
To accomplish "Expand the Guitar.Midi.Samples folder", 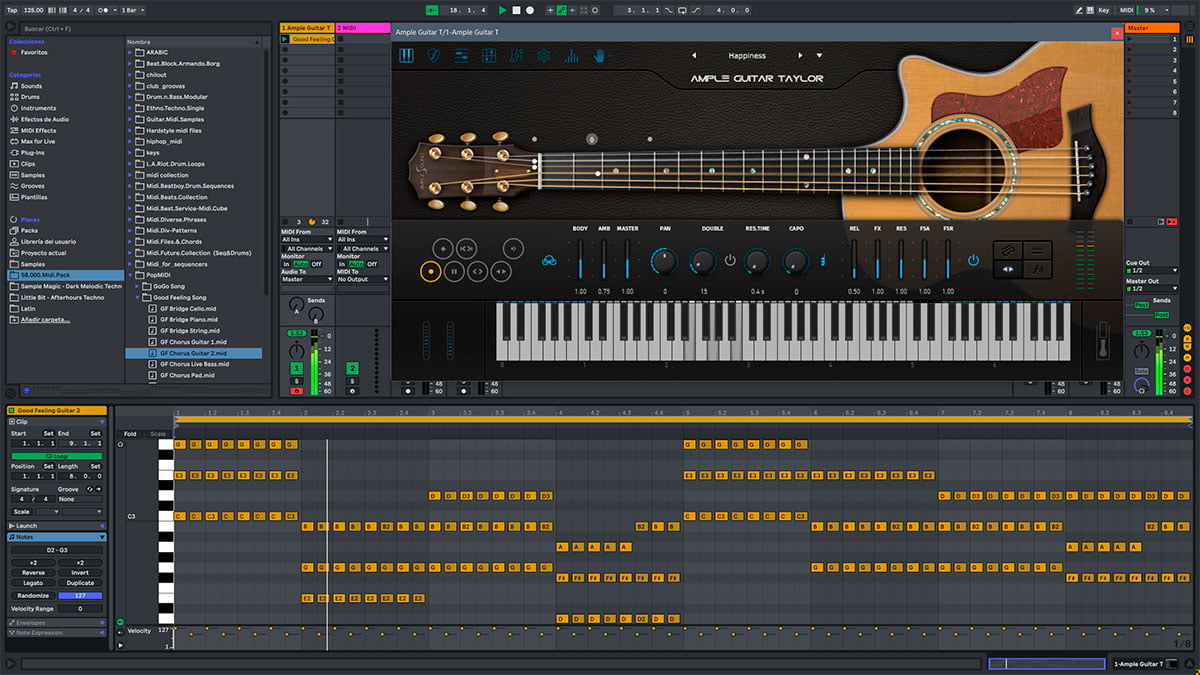I will [131, 119].
